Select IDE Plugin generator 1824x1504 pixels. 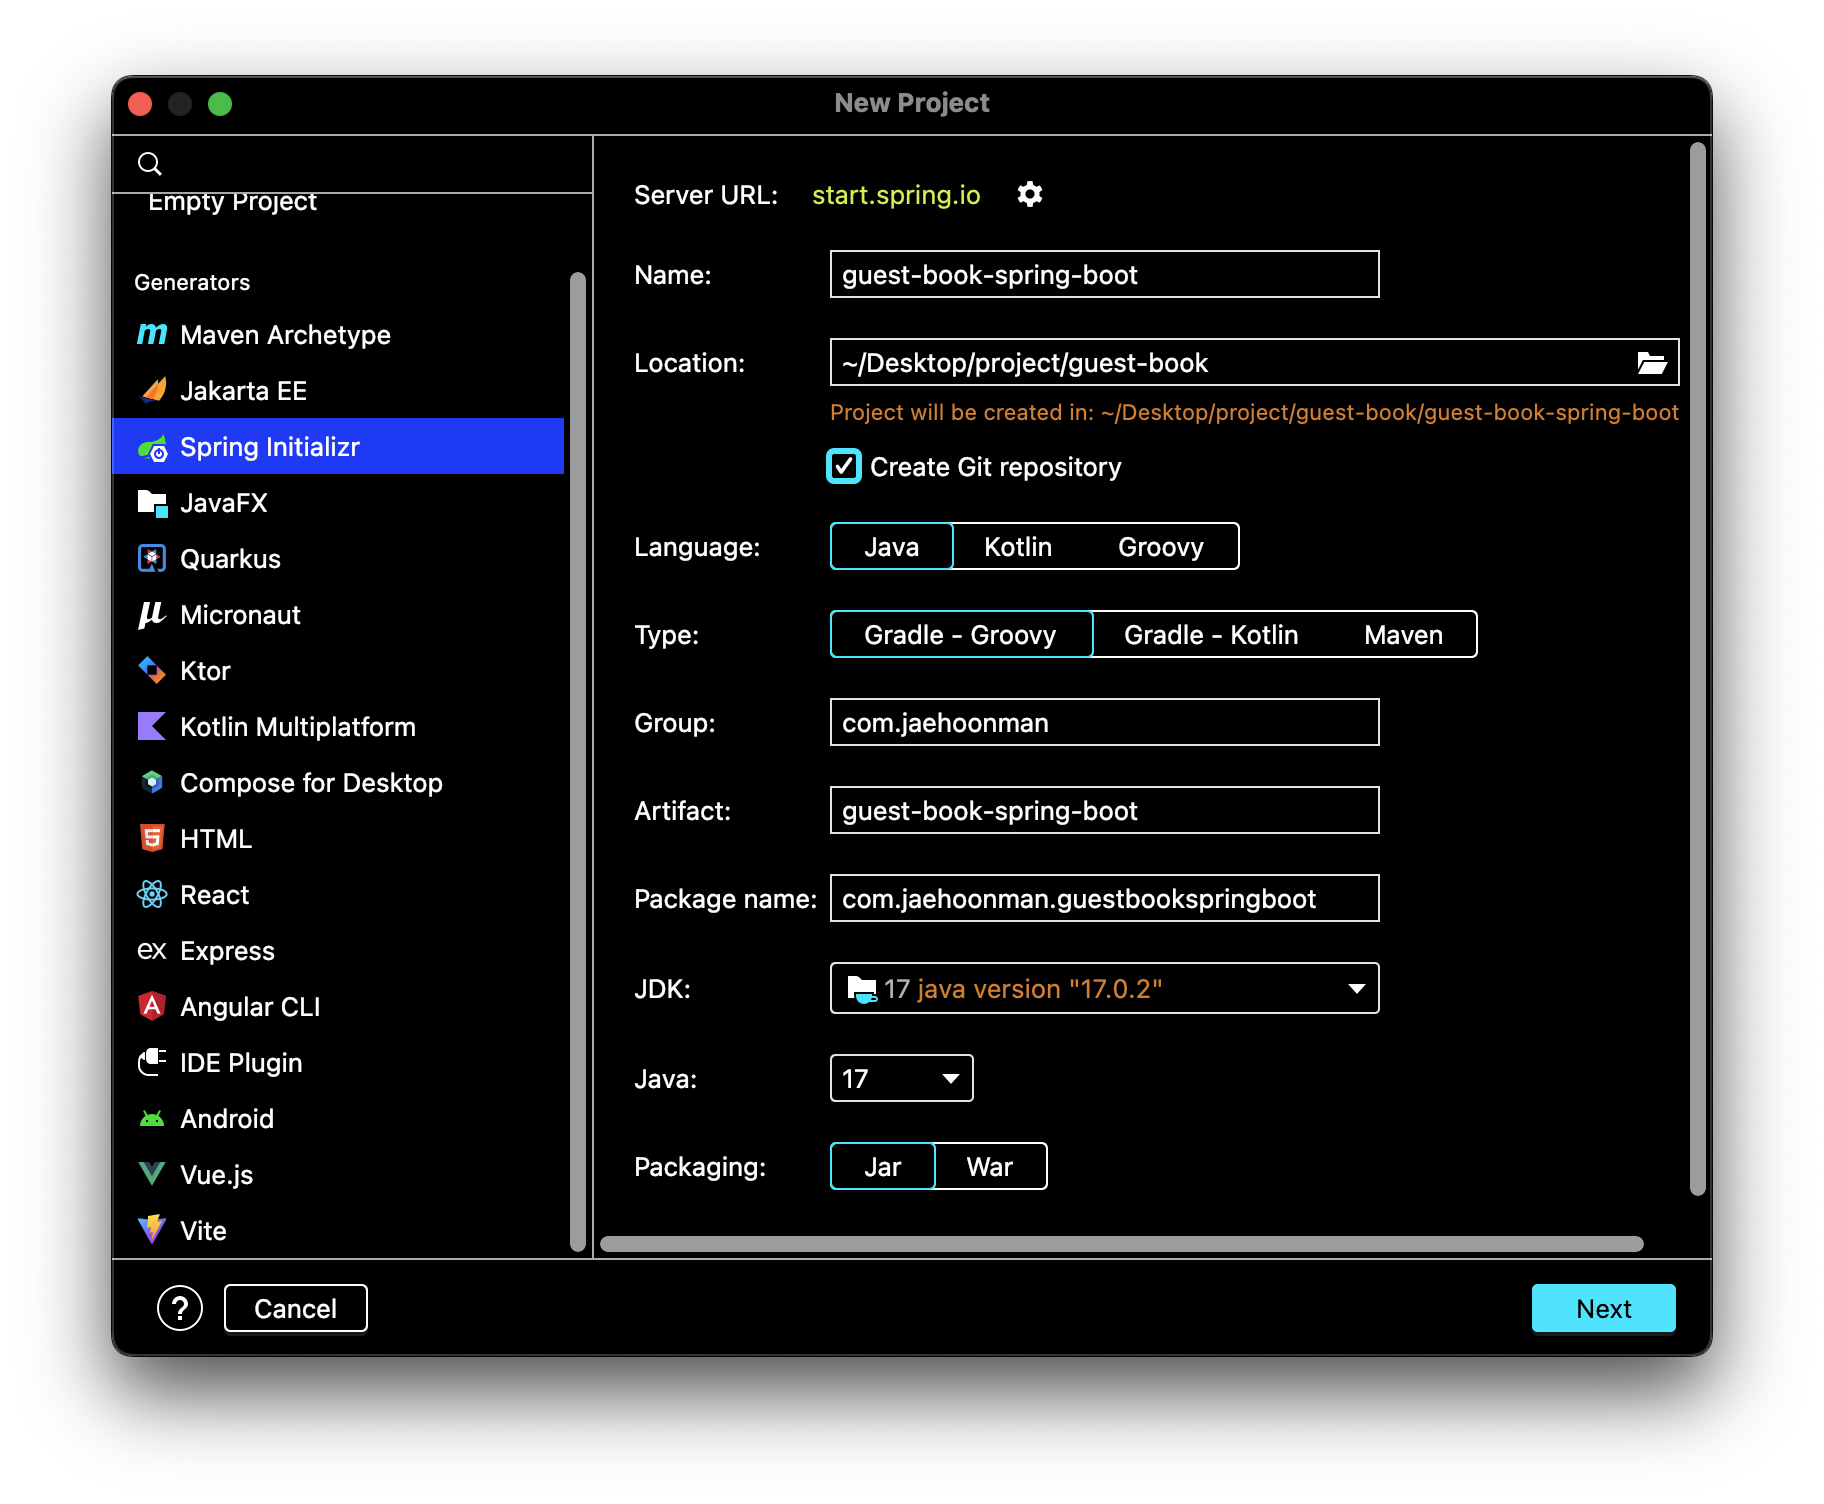click(x=338, y=1063)
